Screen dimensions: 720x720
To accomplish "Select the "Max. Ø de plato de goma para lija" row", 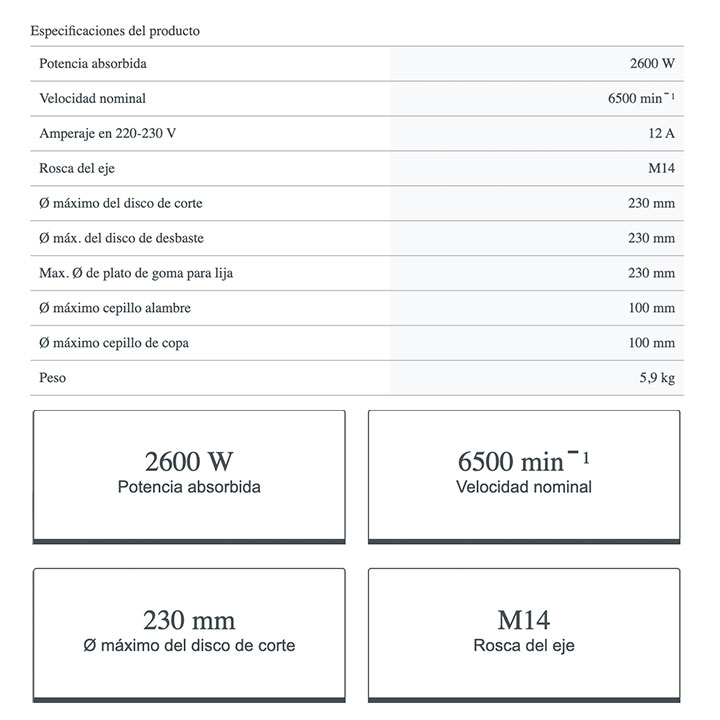I will (x=136, y=273).
